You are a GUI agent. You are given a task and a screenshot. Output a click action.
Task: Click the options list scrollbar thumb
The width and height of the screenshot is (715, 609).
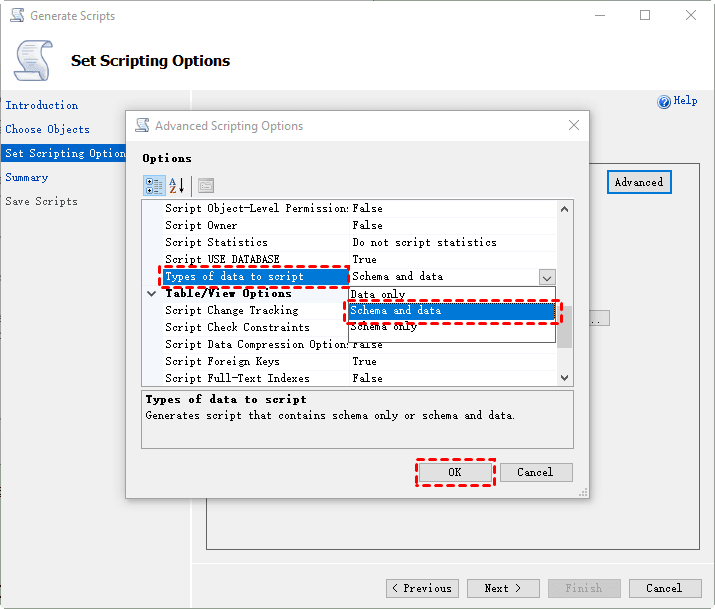(x=565, y=325)
